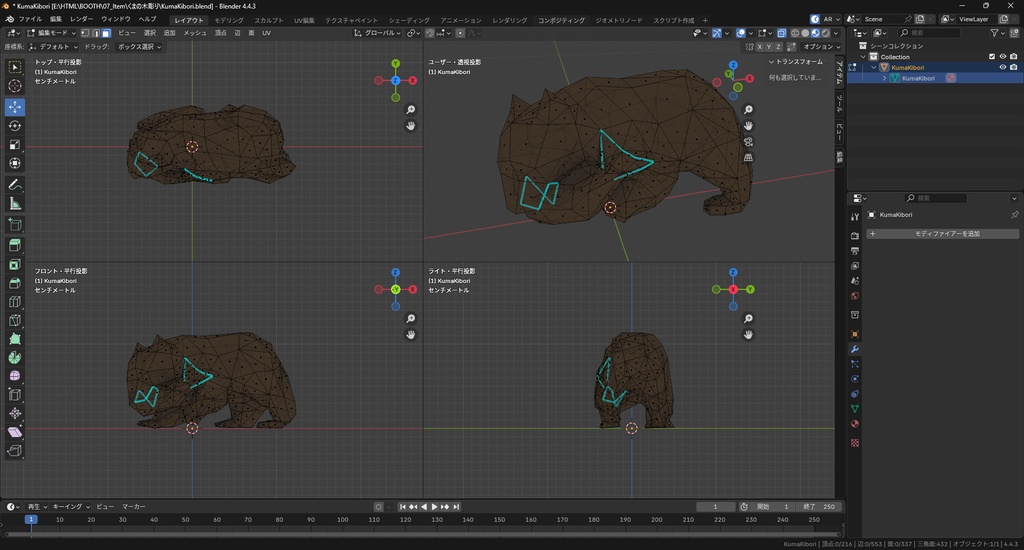Enable face select mode
The height and width of the screenshot is (550, 1024).
pyautogui.click(x=107, y=33)
